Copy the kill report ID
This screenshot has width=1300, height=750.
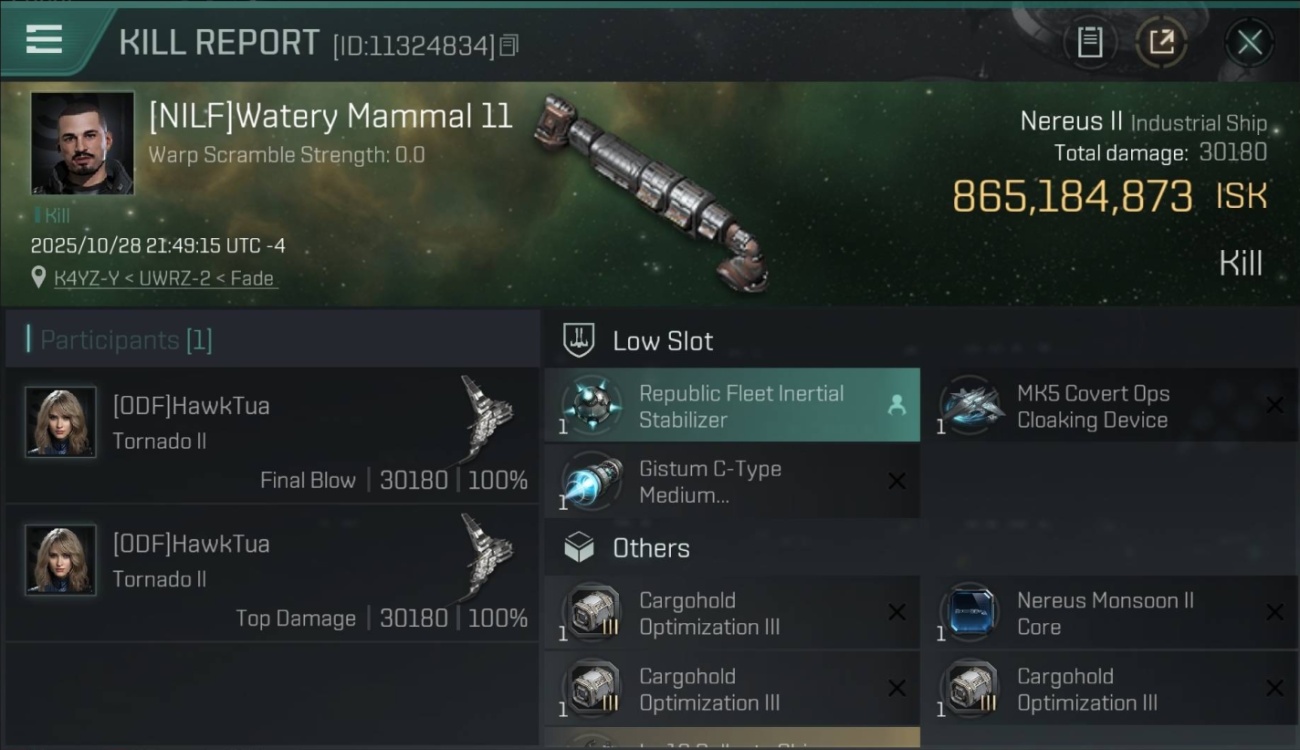pyautogui.click(x=509, y=45)
